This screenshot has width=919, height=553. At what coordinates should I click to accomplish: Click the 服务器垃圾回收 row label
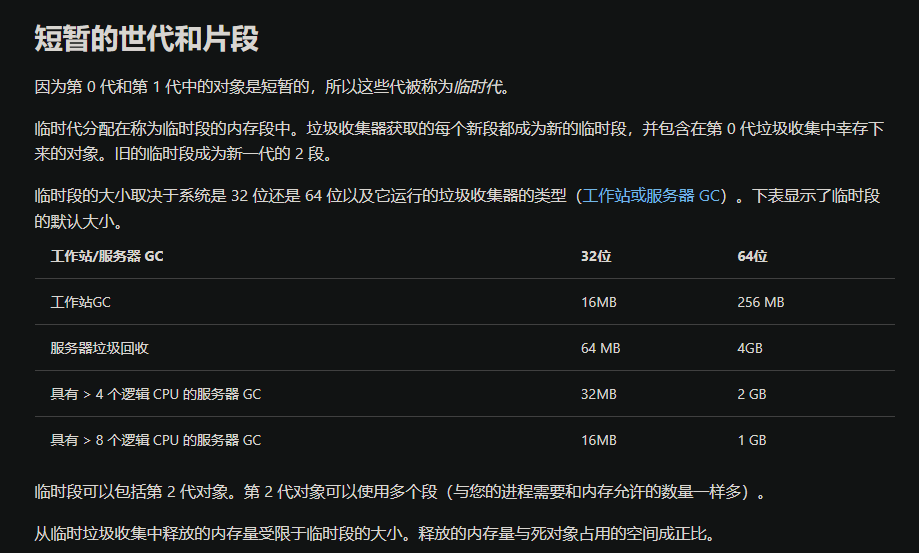(100, 348)
